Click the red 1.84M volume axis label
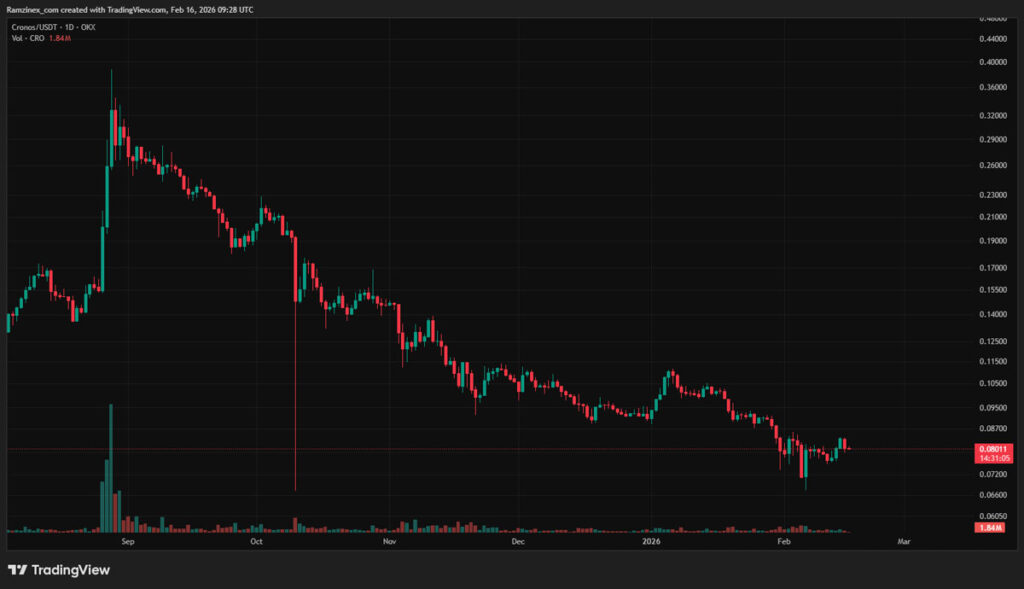Viewport: 1024px width, 589px height. 991,527
